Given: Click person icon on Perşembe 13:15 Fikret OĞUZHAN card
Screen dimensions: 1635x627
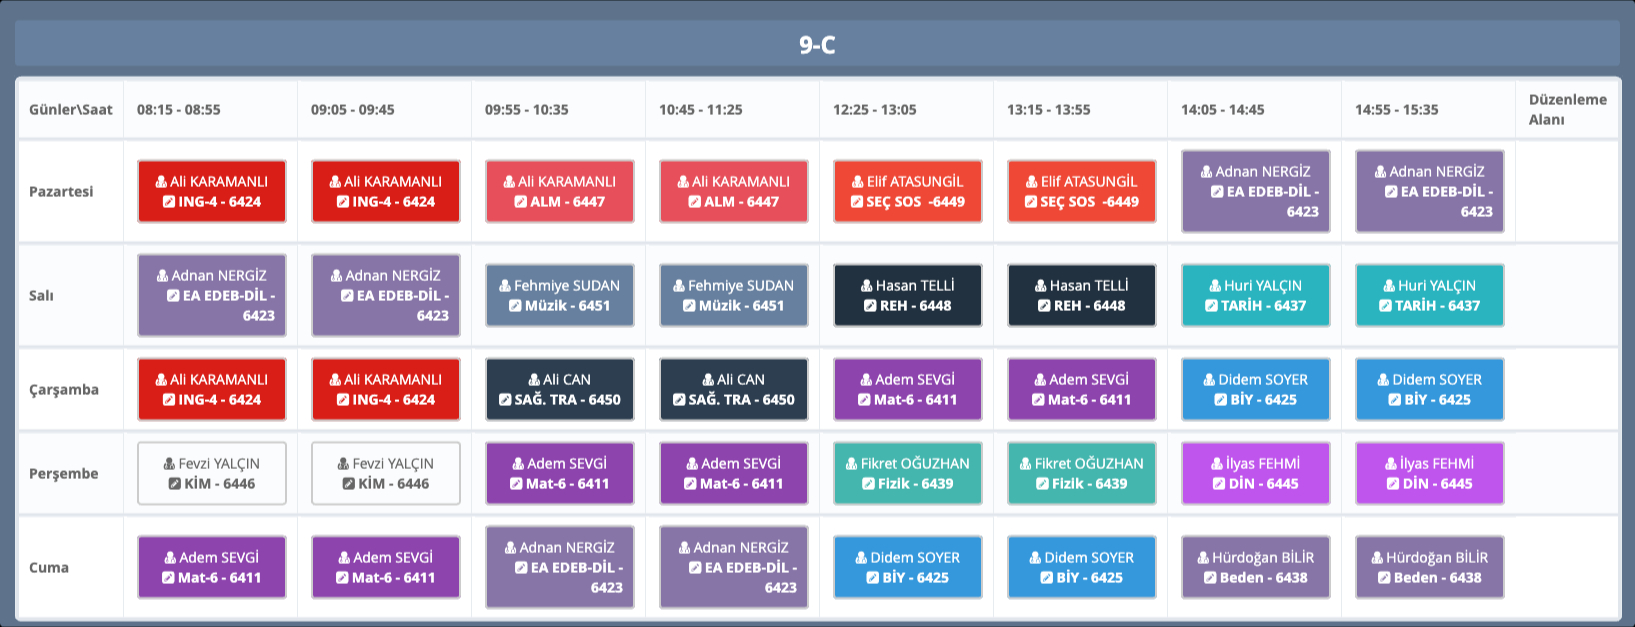Looking at the screenshot, I should (1026, 464).
